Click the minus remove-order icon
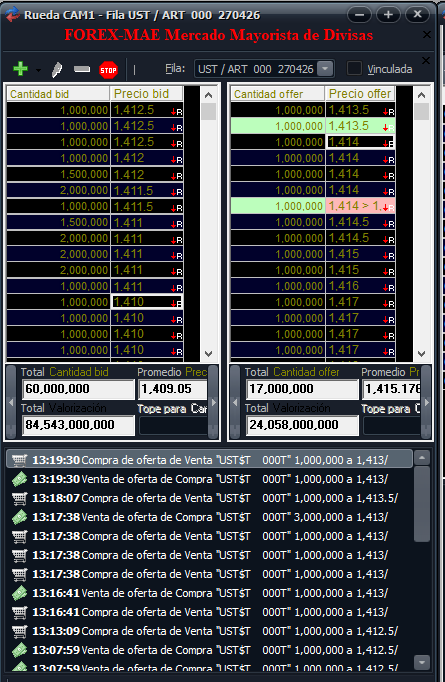The height and width of the screenshot is (682, 445). coord(82,69)
